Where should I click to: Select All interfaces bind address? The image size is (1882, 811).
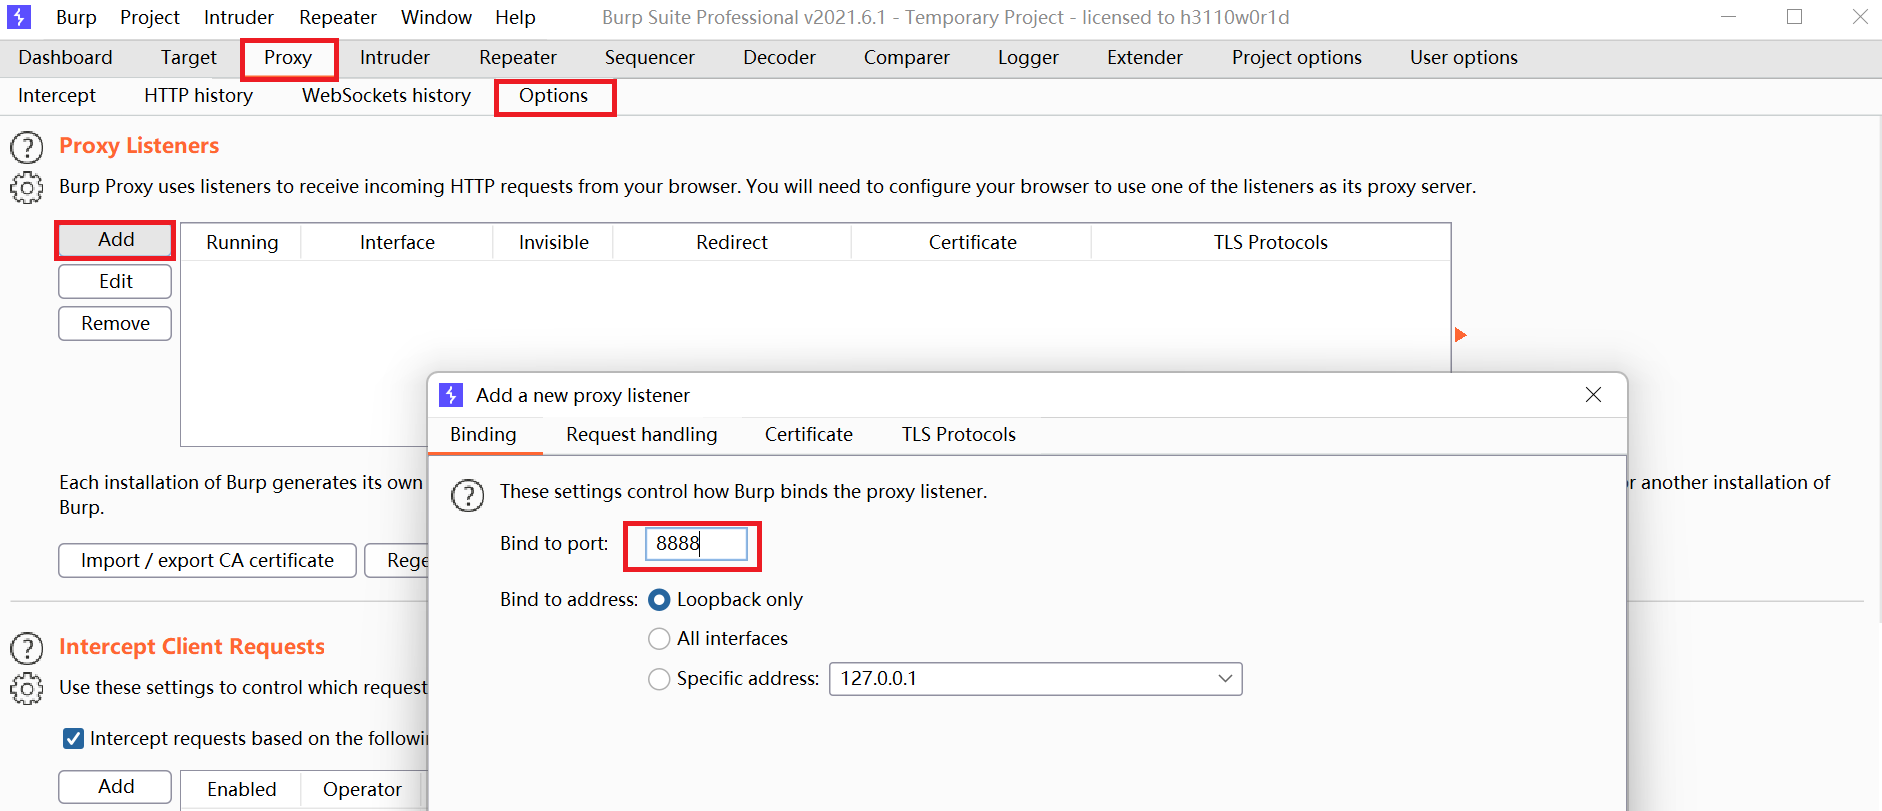point(659,639)
